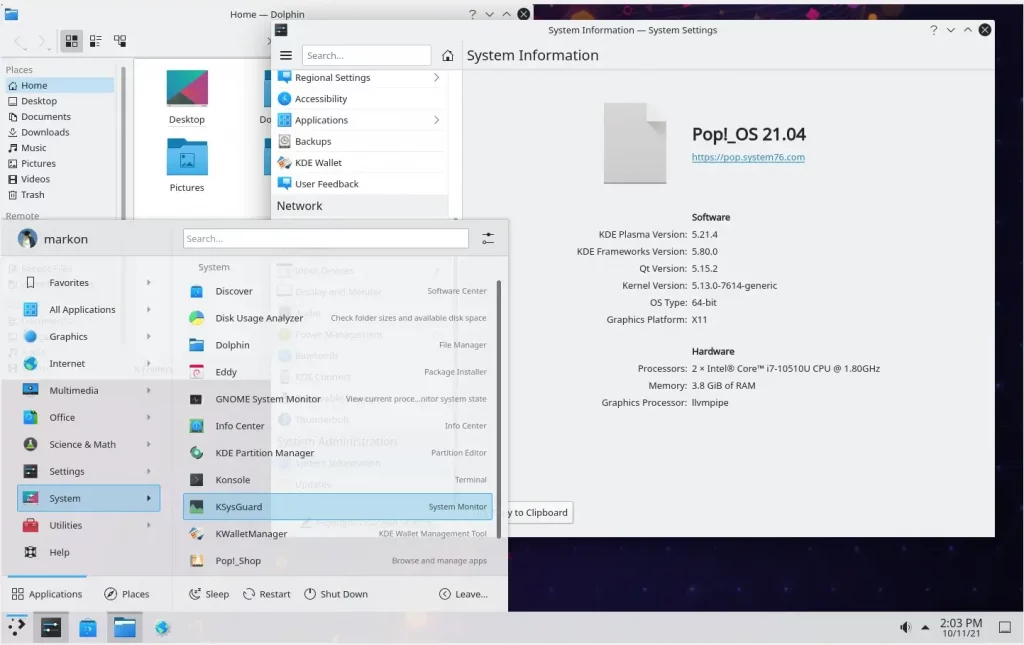Switch Dolphin to icons view mode
Image resolution: width=1024 pixels, height=645 pixels.
pos(71,40)
